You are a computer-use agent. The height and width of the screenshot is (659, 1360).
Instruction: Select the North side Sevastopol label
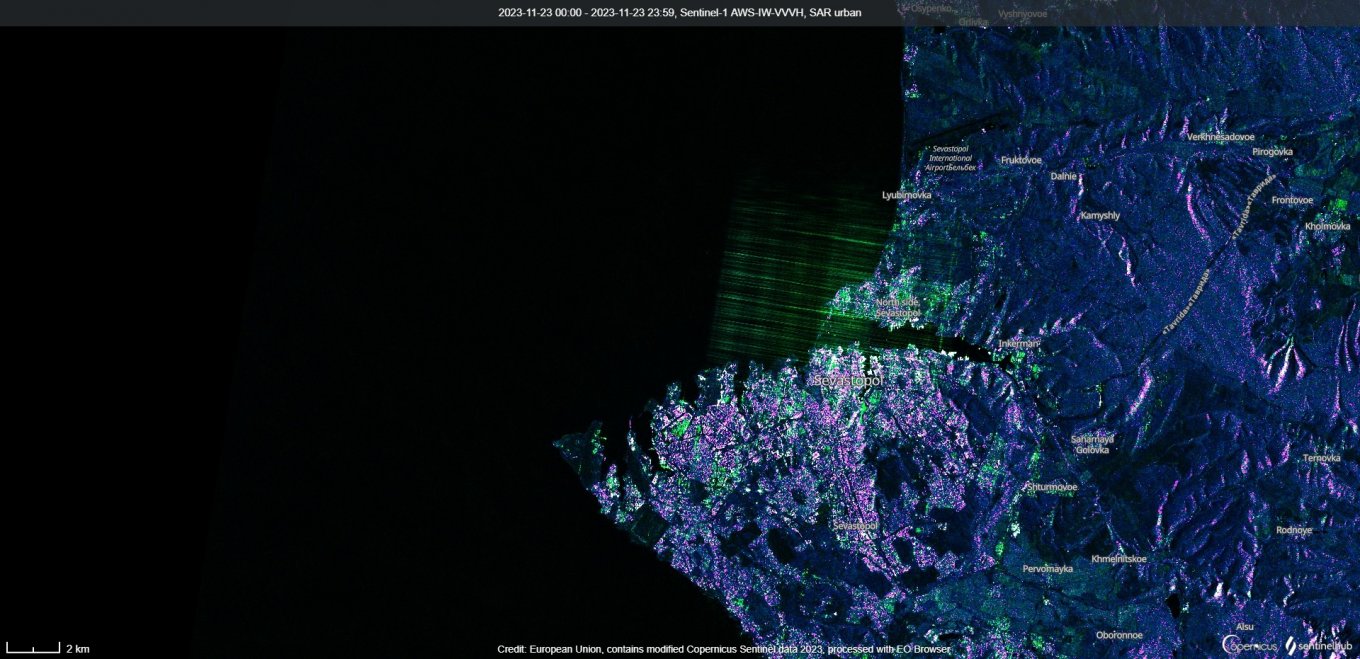point(897,308)
